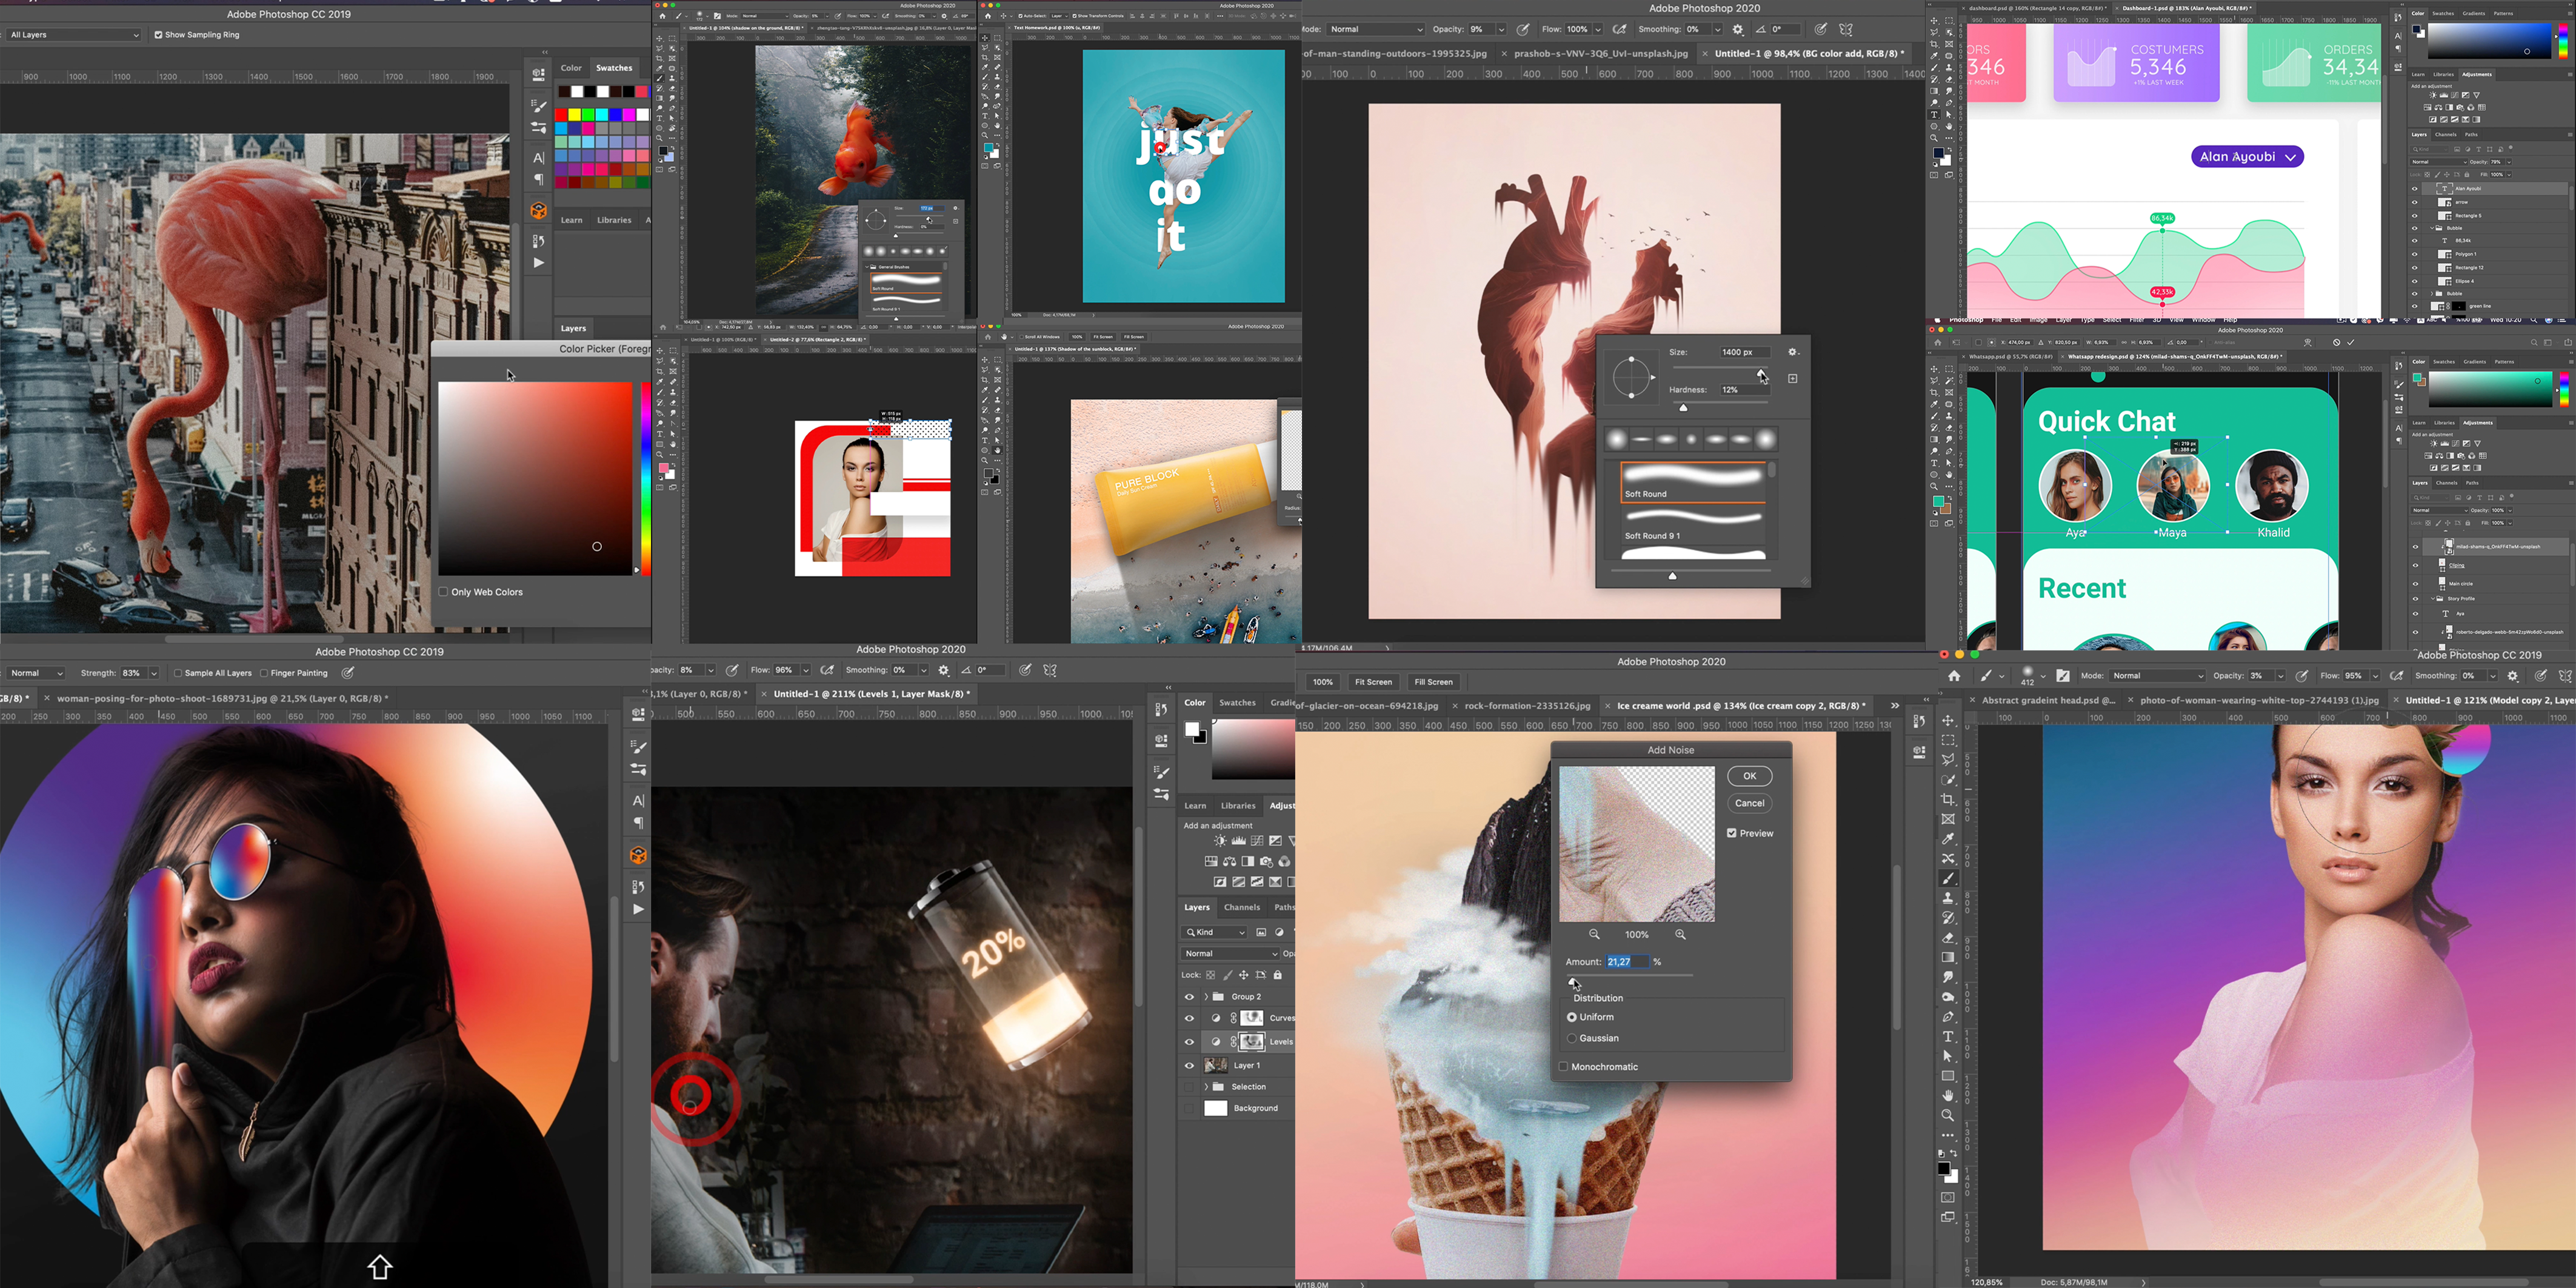Select the Hand tool beside the gradient portrait

click(1948, 1096)
